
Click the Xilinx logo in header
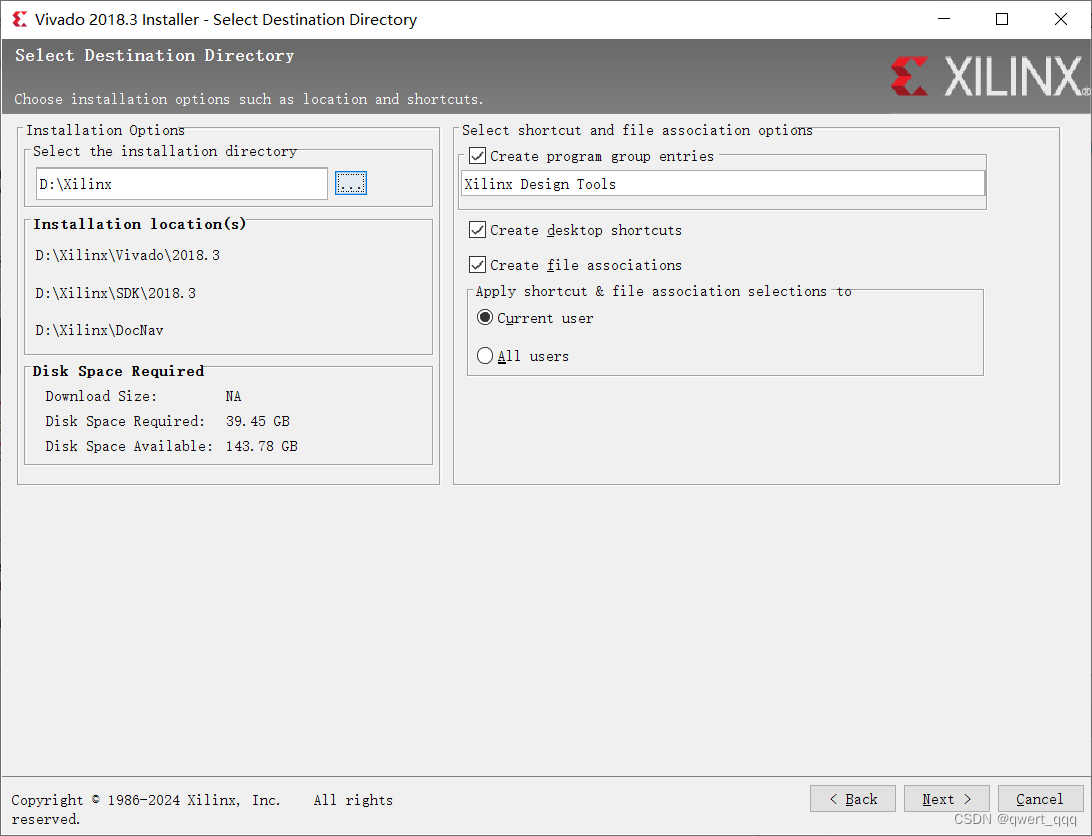pos(989,76)
